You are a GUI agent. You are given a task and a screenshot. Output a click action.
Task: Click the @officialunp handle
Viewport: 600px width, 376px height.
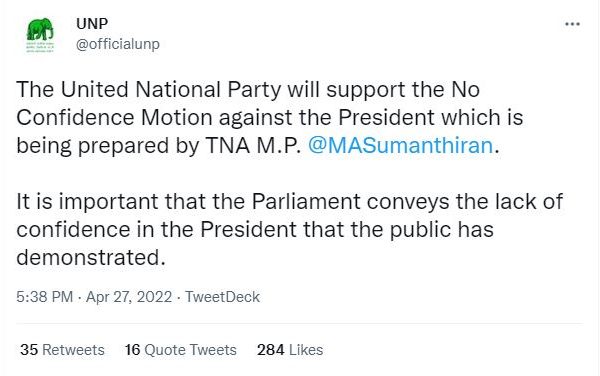pos(117,44)
